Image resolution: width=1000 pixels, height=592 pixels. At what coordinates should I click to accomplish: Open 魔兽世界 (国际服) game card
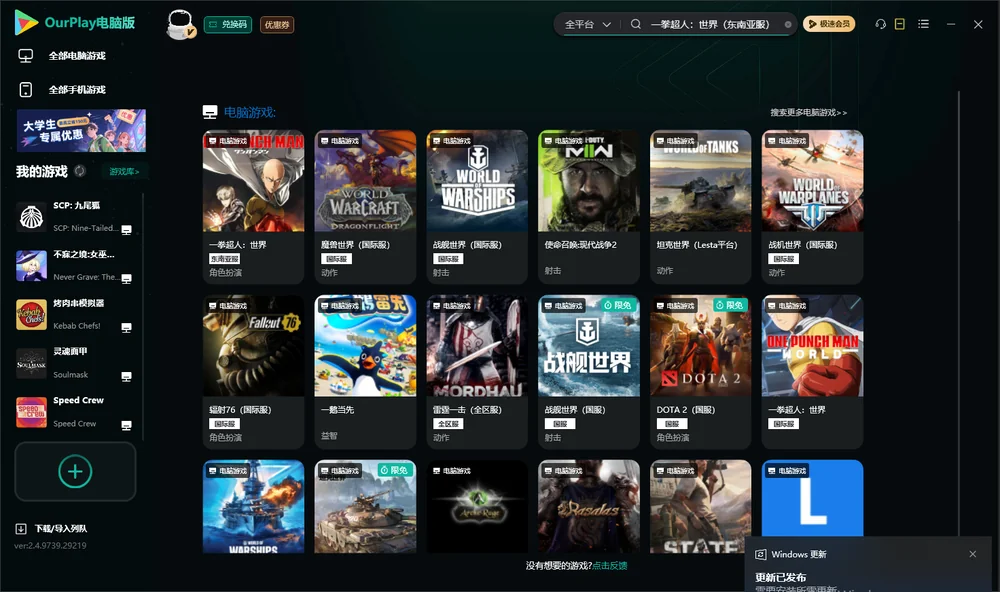click(x=365, y=207)
